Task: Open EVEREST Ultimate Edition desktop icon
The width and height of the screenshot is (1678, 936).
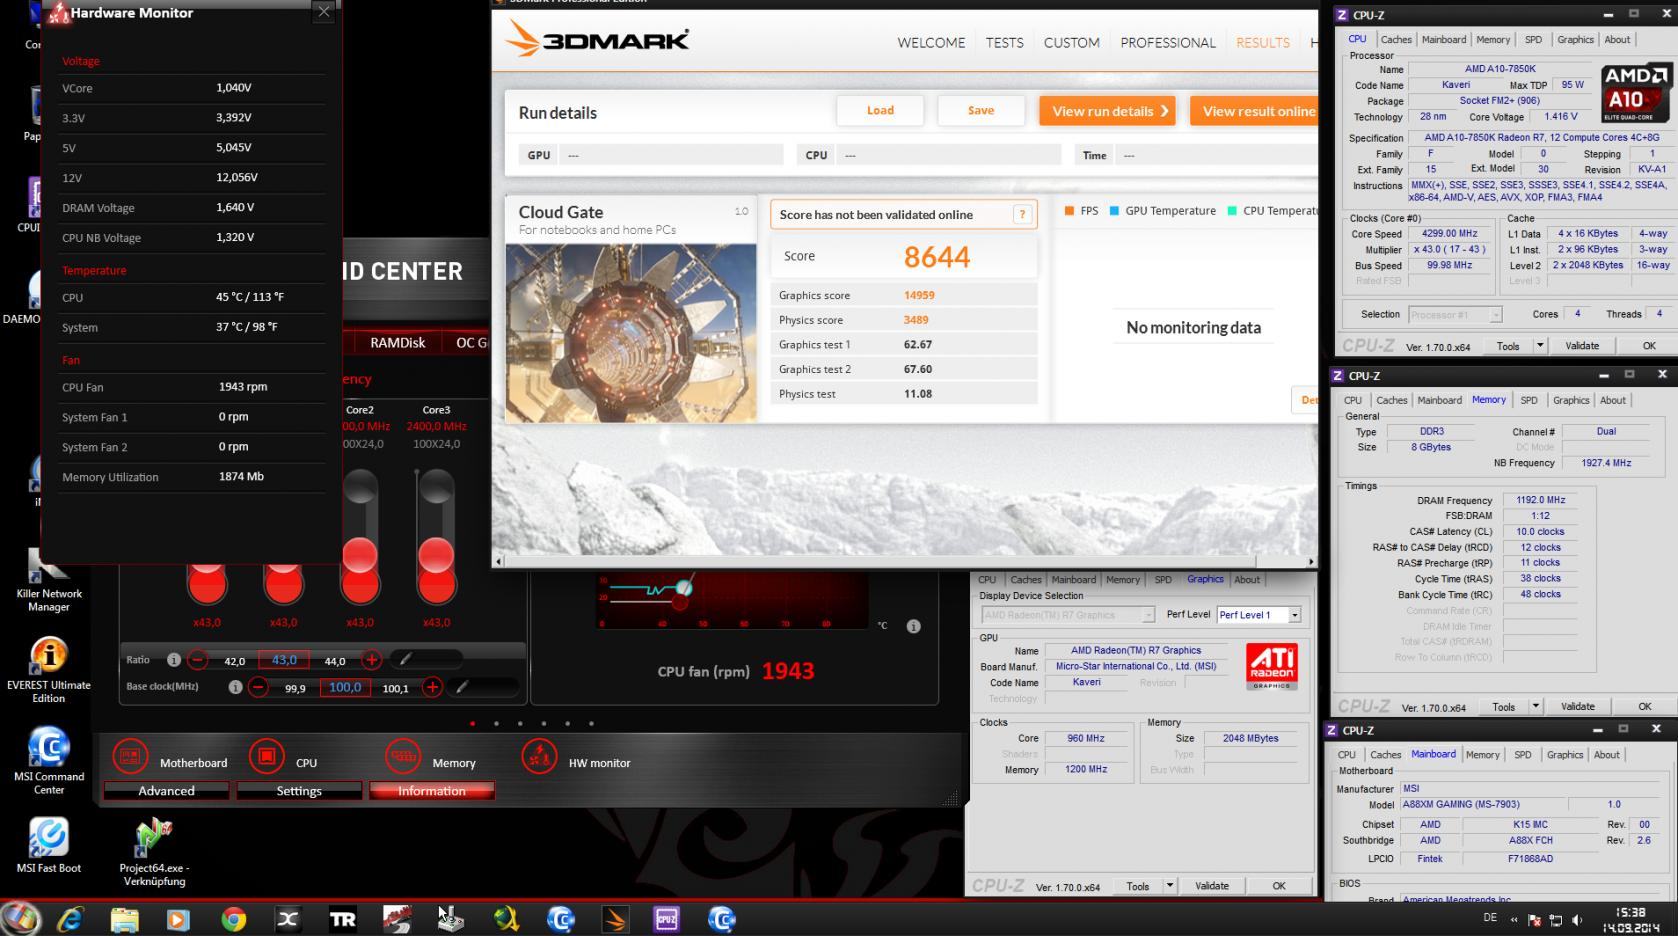Action: pos(48,670)
